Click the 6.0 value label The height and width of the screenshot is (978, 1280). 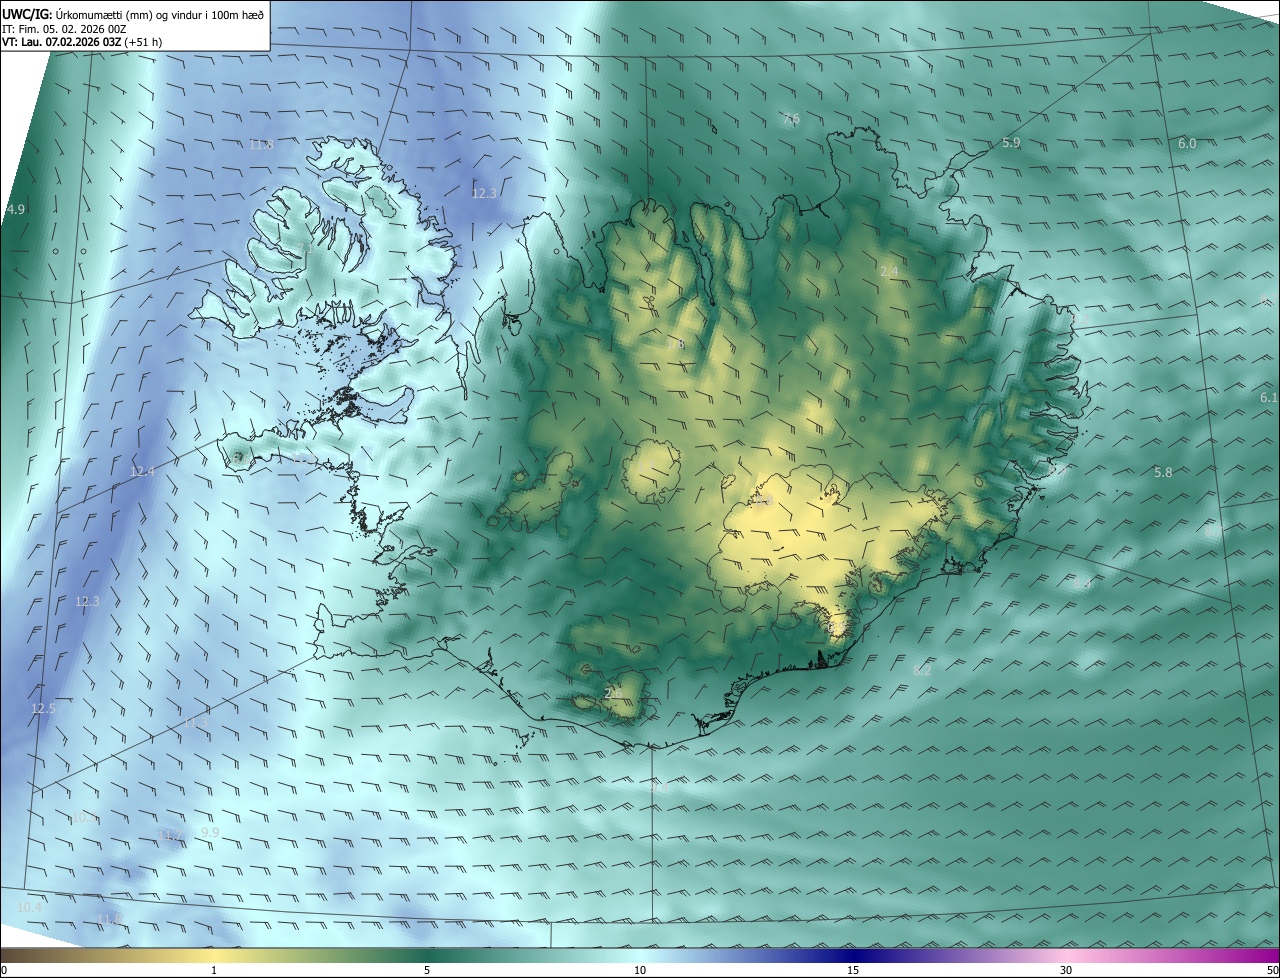(1187, 144)
